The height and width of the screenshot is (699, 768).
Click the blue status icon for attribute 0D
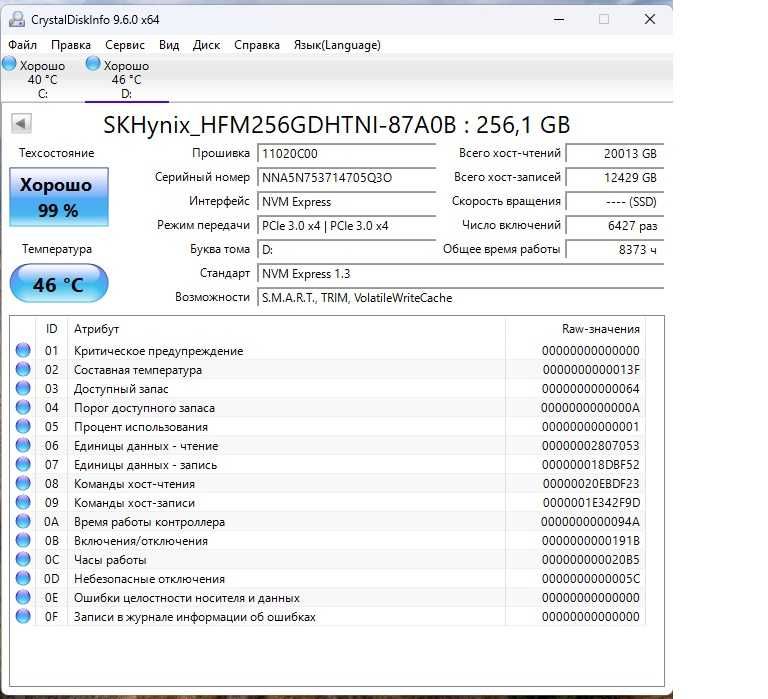point(23,578)
